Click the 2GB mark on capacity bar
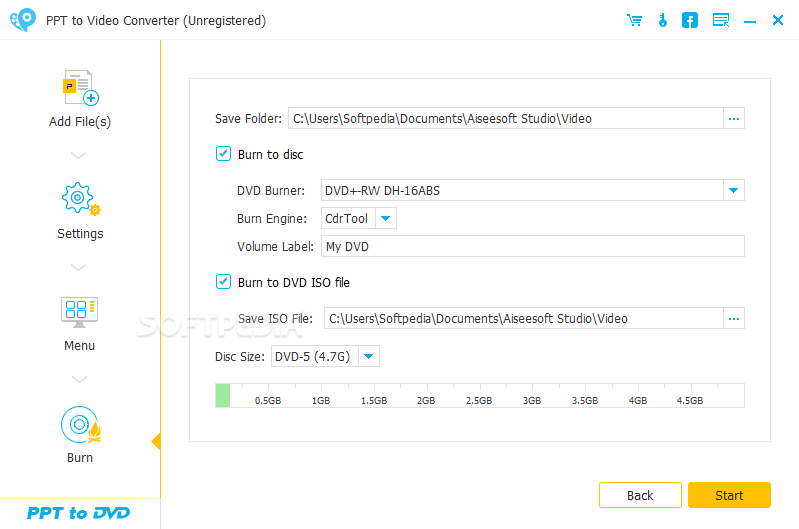 (x=426, y=401)
